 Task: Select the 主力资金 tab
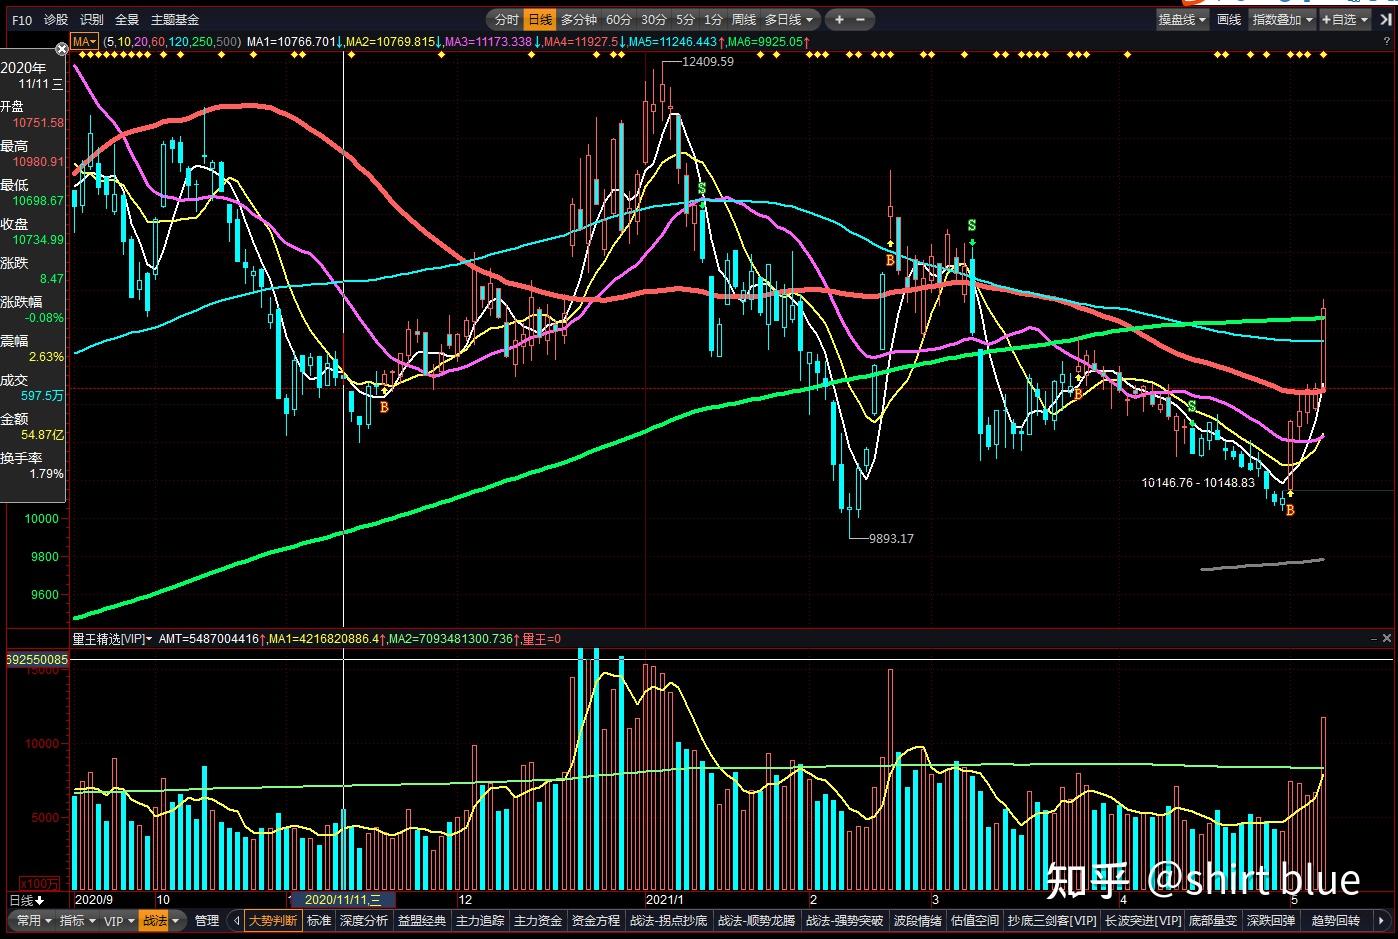coord(538,921)
